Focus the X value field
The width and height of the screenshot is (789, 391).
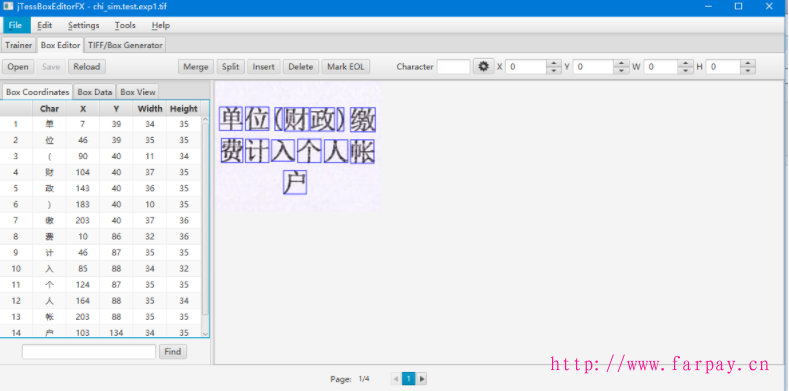click(526, 66)
